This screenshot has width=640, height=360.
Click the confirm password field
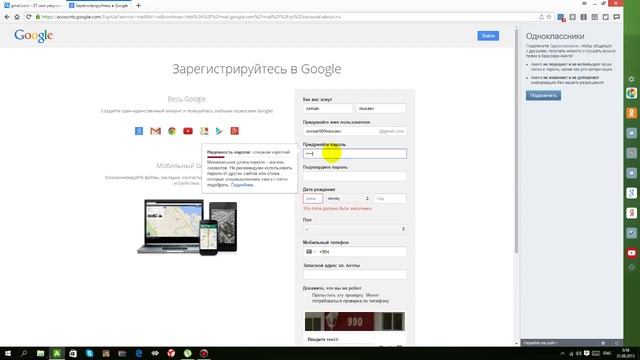(355, 176)
